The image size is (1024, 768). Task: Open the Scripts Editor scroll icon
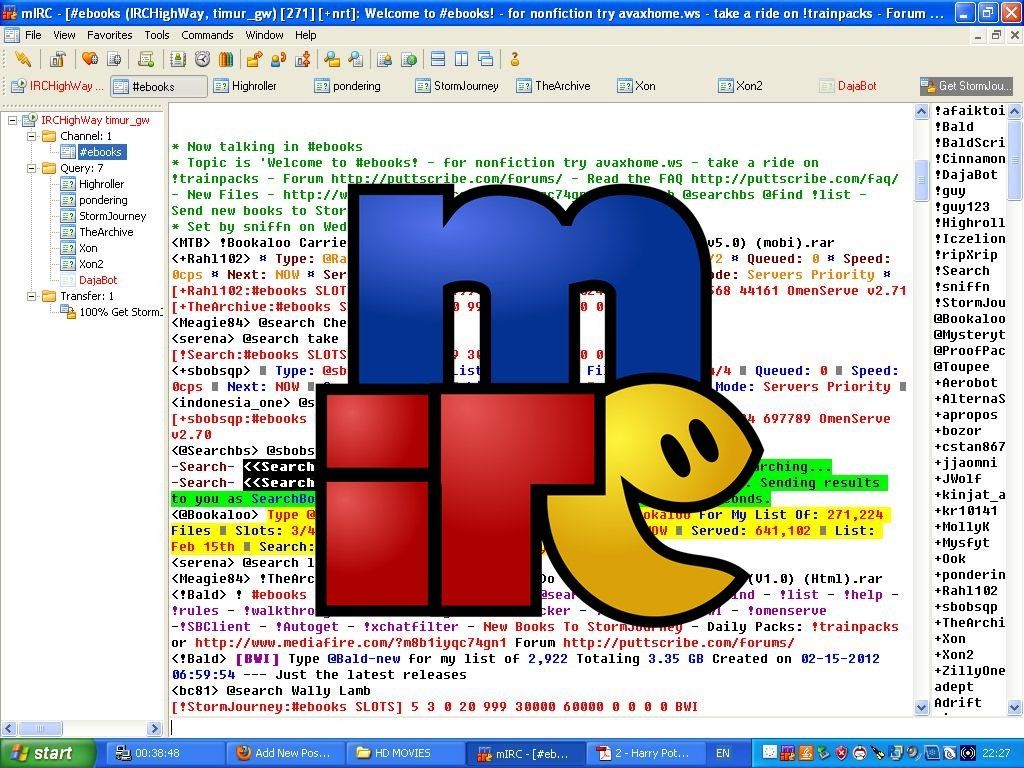tap(146, 59)
